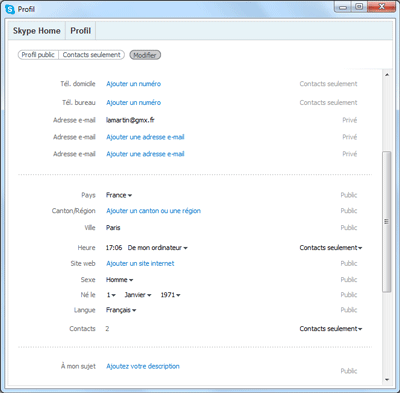Screen dimensions: 400x393
Task: Open the De mon ordinateur time dropdown
Action: tap(157, 248)
